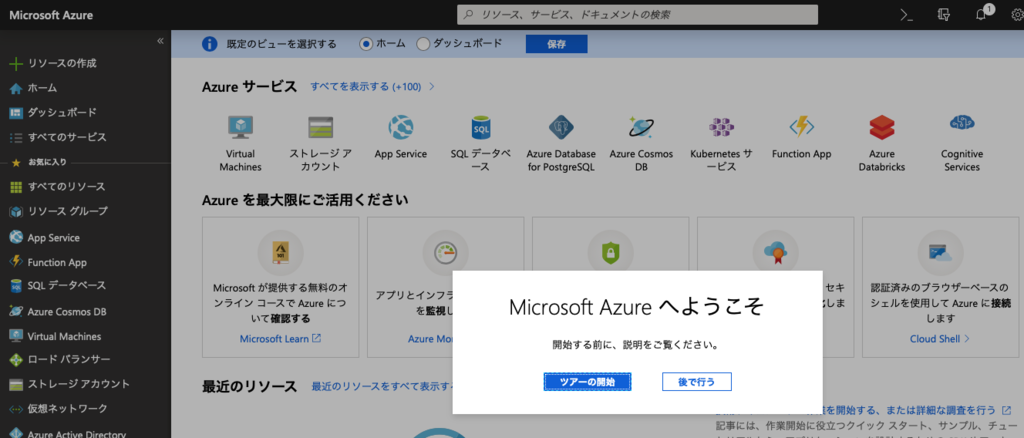The width and height of the screenshot is (1024, 438).
Task: Start tour with ツアーの開始 button
Action: point(587,381)
